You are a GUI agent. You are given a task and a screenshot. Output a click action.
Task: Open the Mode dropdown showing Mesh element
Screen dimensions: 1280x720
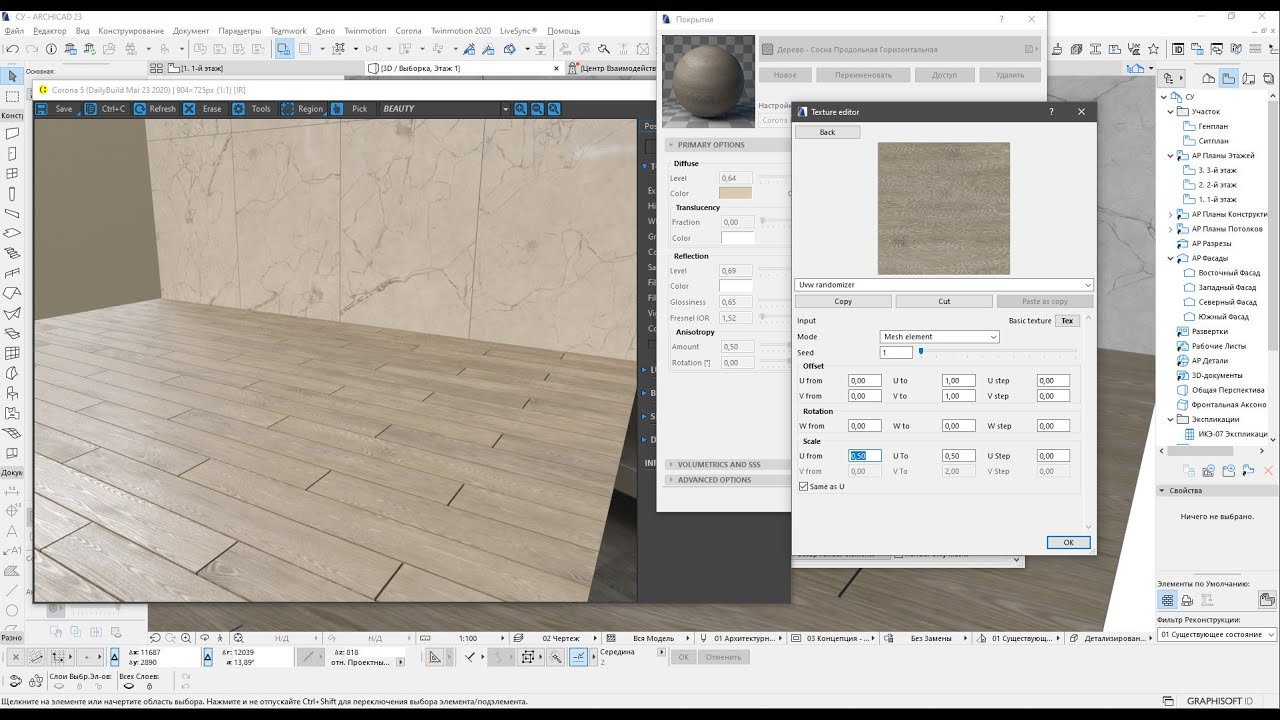[939, 337]
